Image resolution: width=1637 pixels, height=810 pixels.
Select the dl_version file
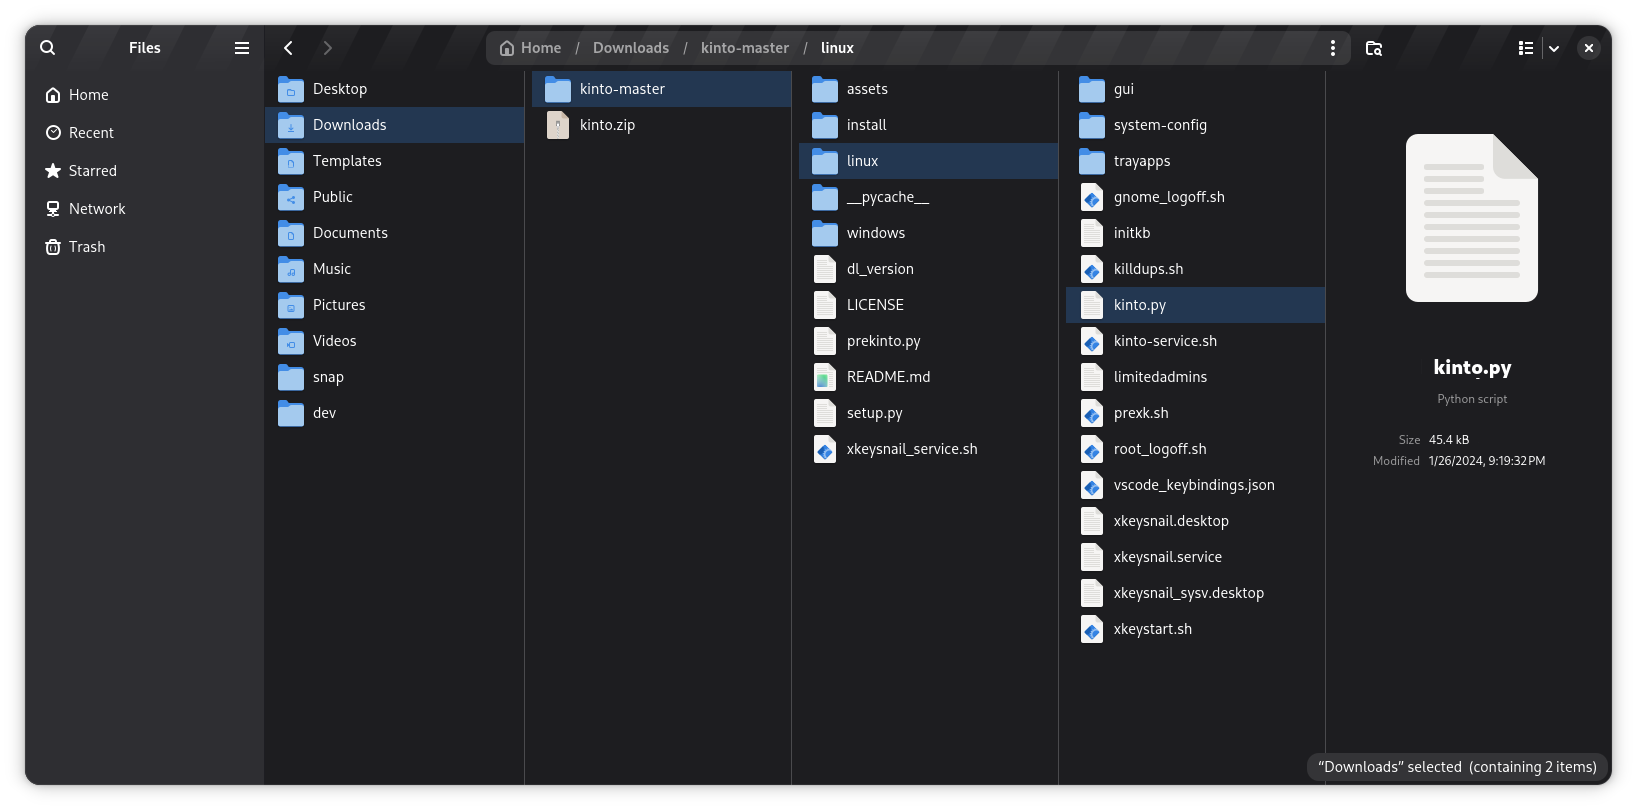(929, 269)
